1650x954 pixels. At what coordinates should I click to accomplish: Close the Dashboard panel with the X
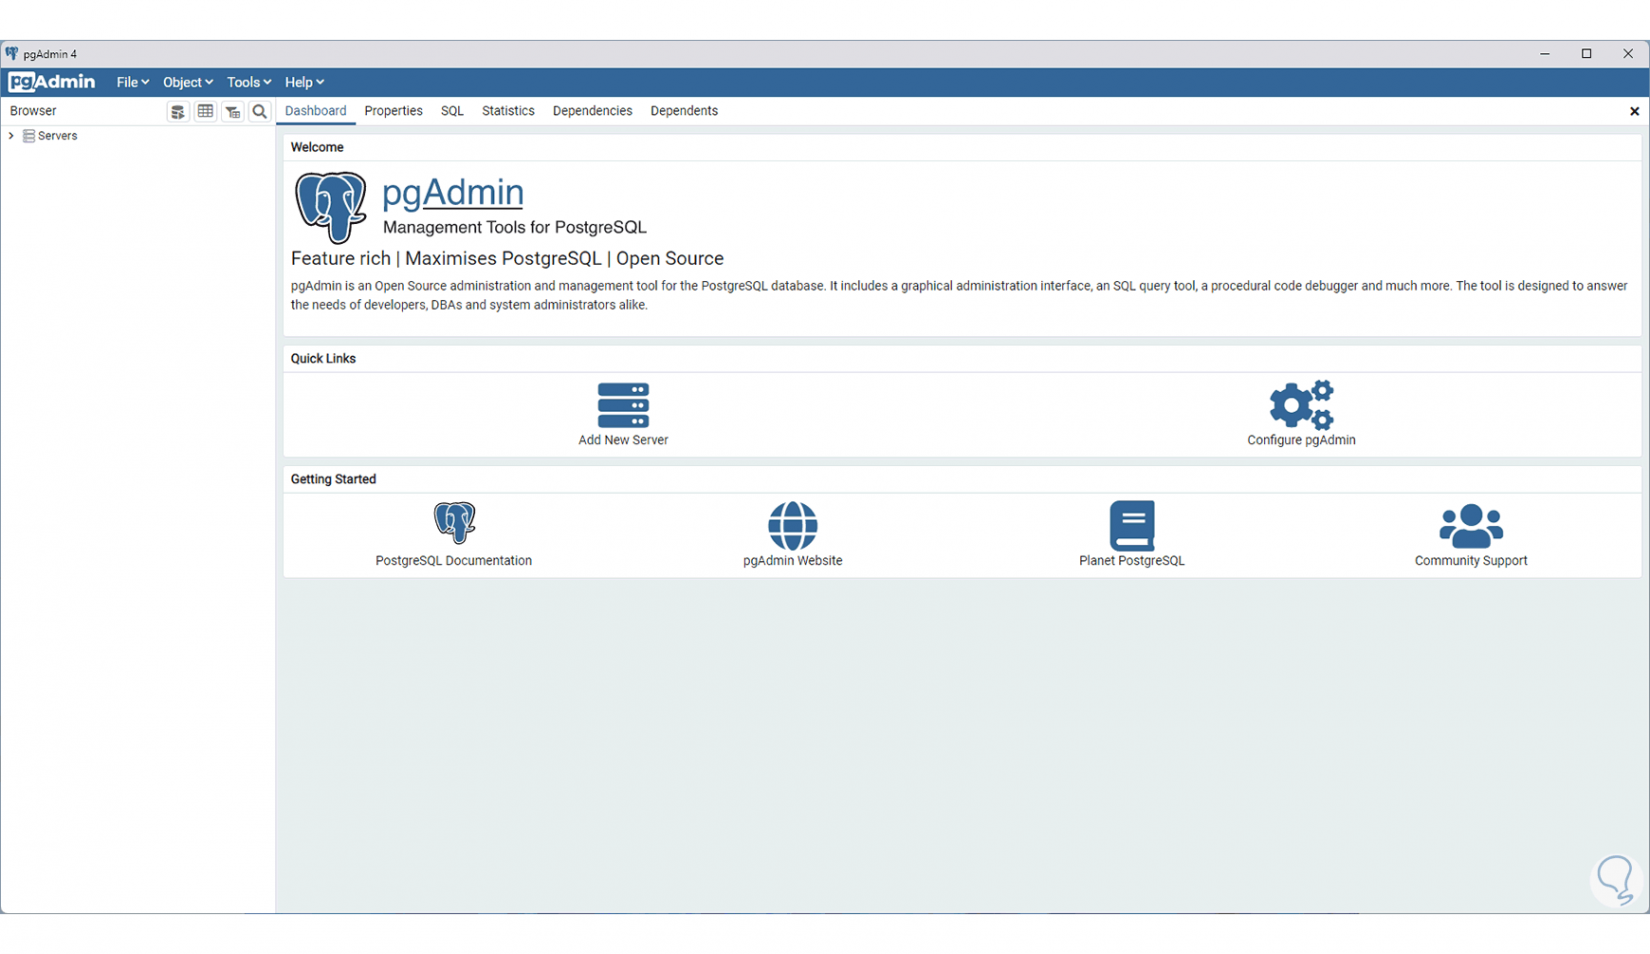coord(1634,111)
